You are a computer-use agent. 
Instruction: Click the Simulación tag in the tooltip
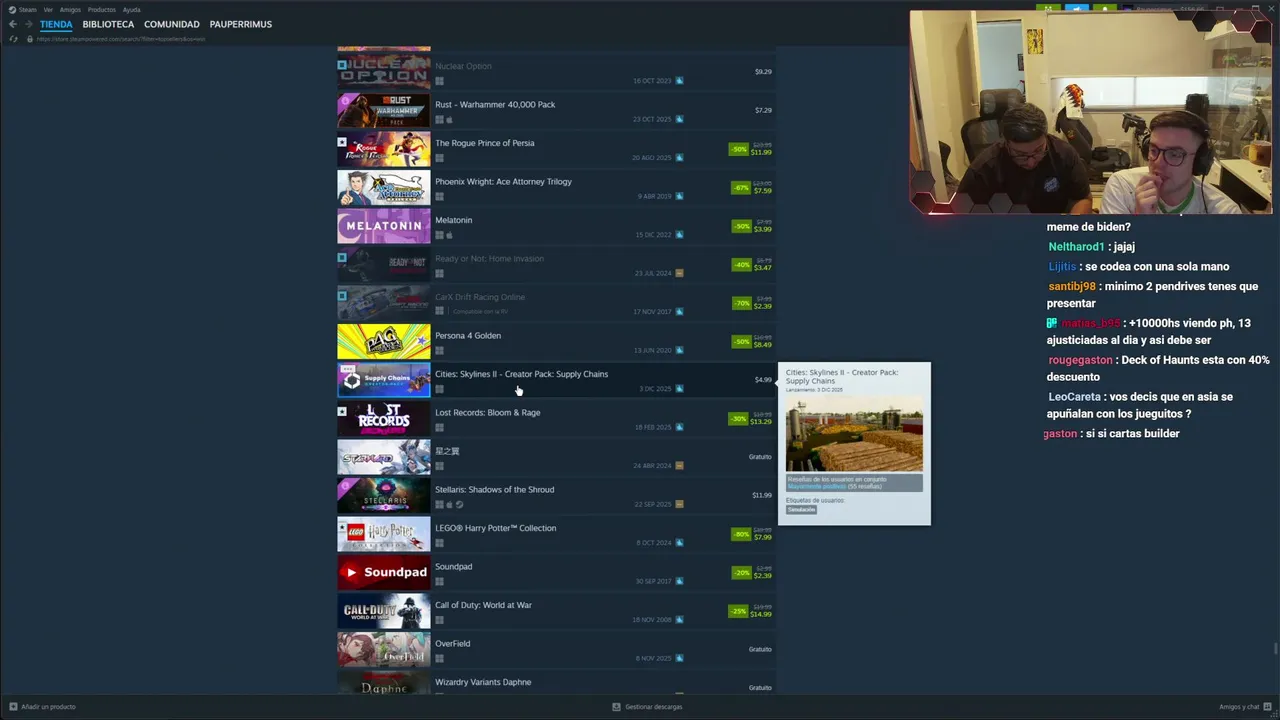click(801, 510)
